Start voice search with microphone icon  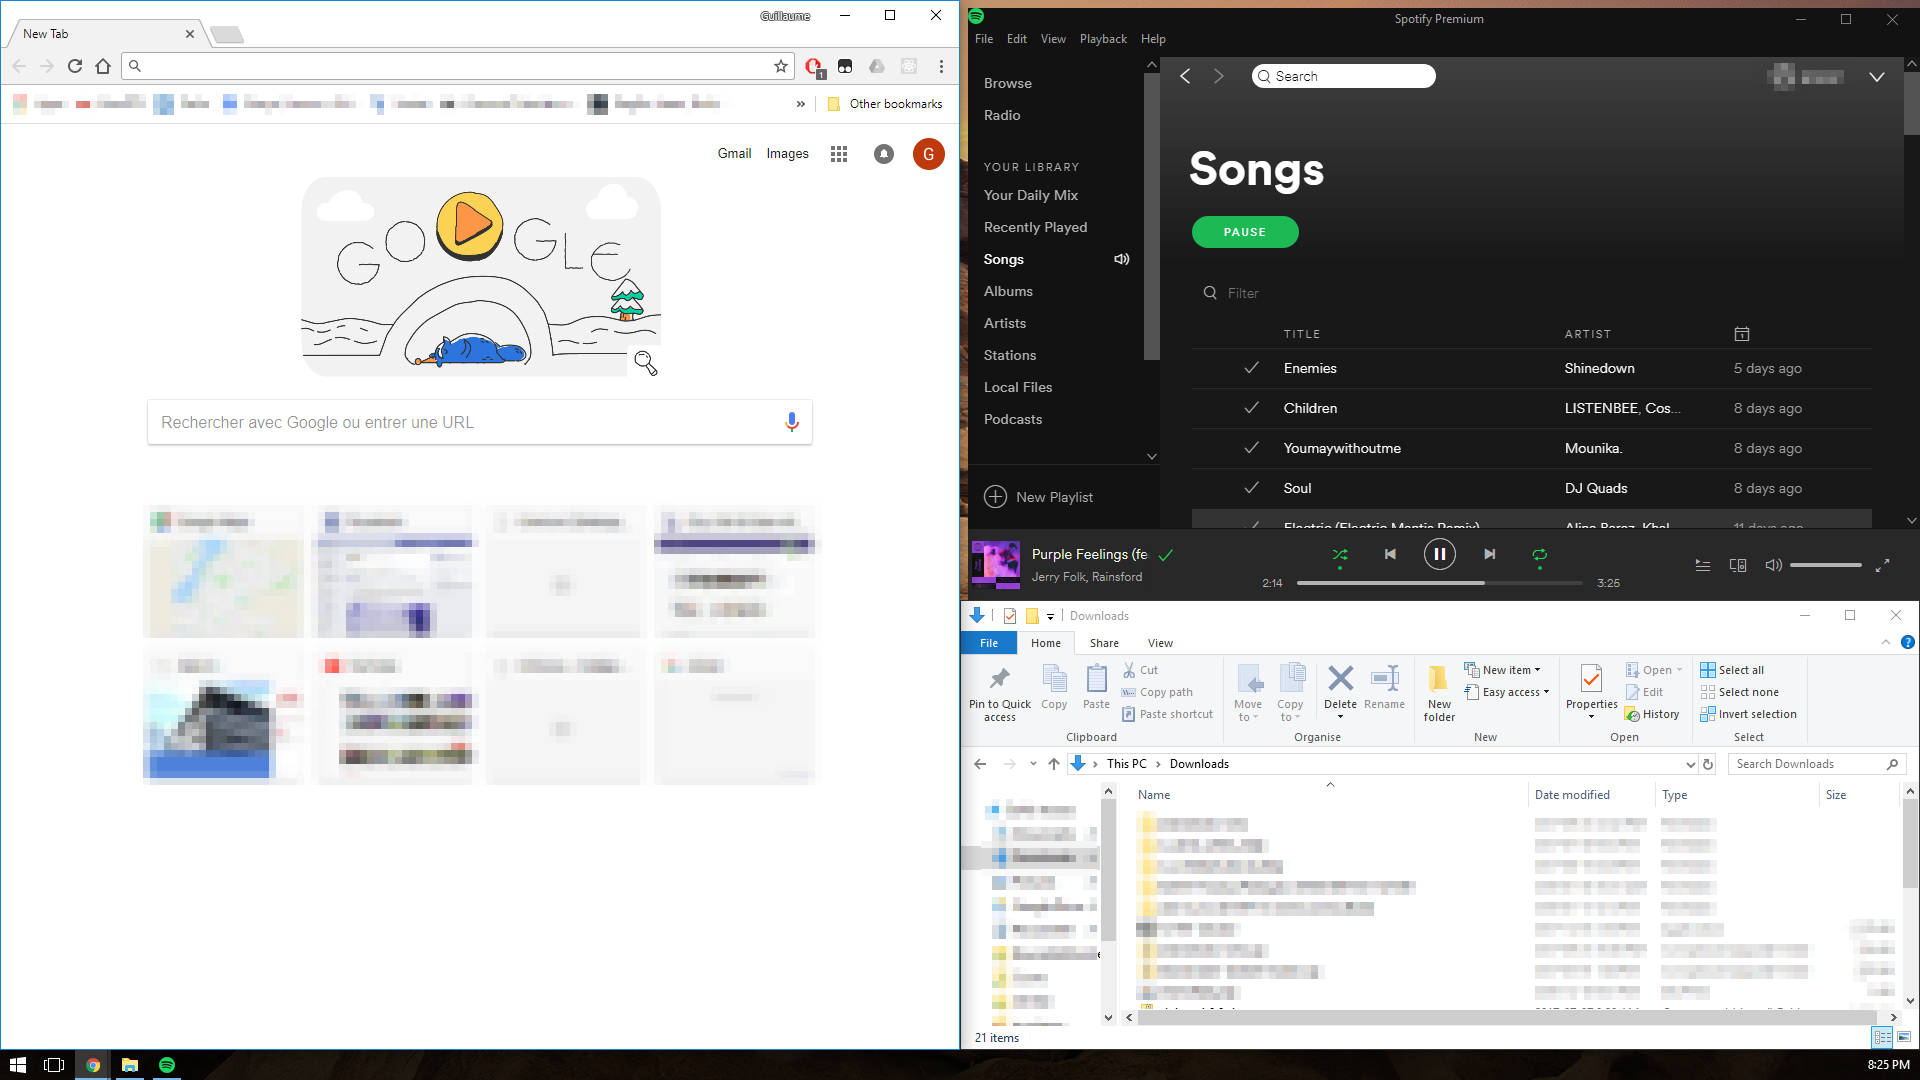pos(791,422)
